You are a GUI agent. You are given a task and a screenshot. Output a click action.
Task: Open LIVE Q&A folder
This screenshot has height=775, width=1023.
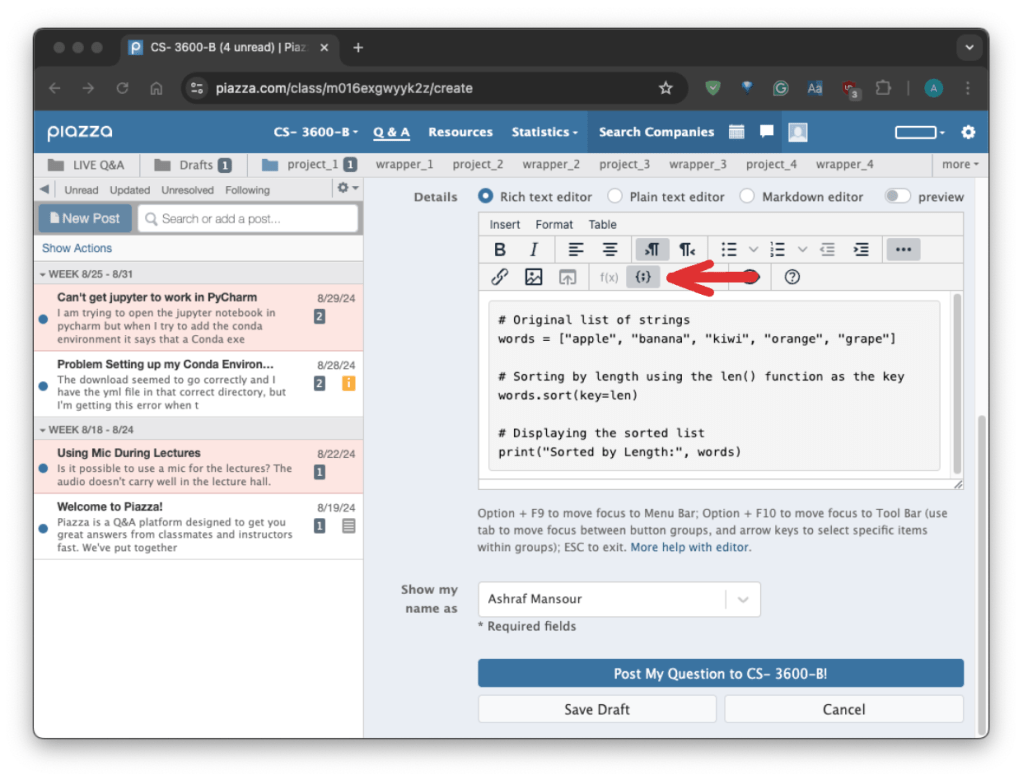86,164
